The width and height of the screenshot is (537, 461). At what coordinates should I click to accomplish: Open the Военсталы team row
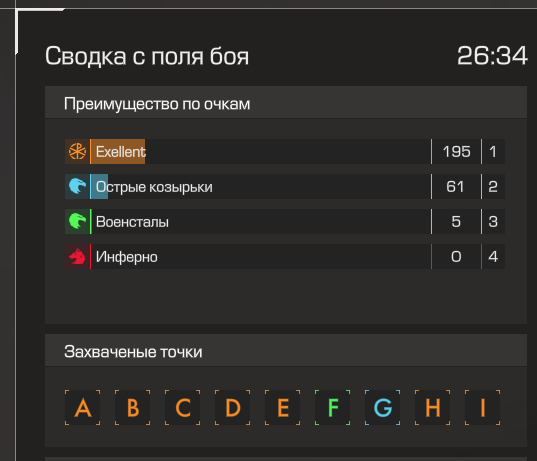[285, 221]
